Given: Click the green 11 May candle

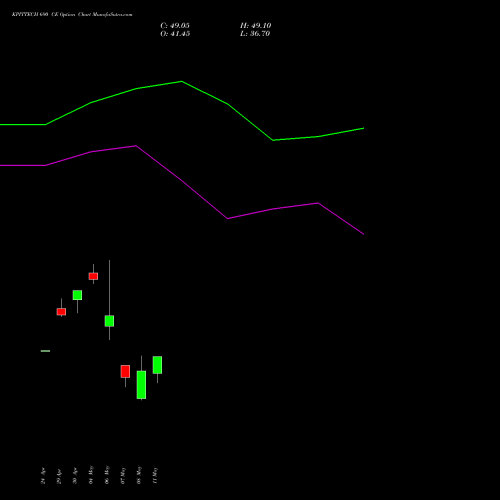Looking at the screenshot, I should point(157,365).
